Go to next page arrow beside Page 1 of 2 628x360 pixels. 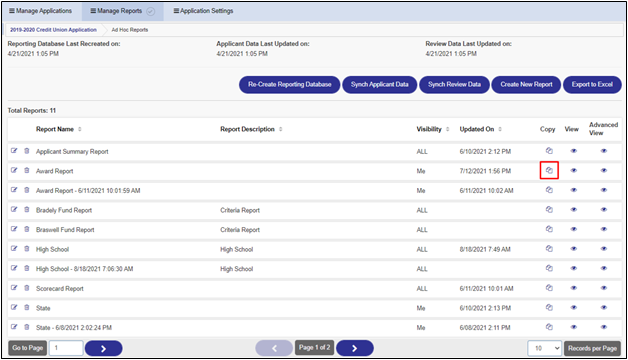click(354, 348)
